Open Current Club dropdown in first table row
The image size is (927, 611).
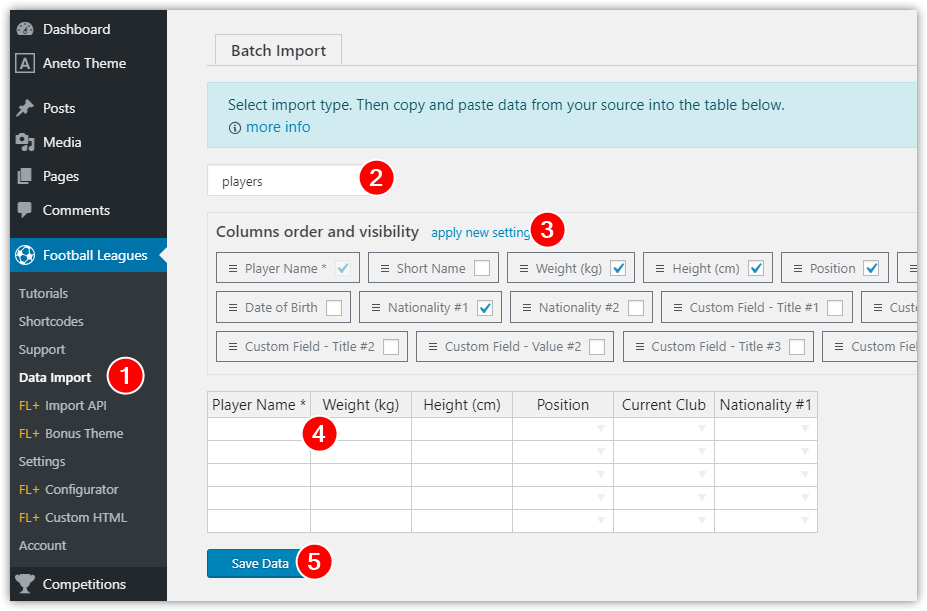[x=702, y=429]
